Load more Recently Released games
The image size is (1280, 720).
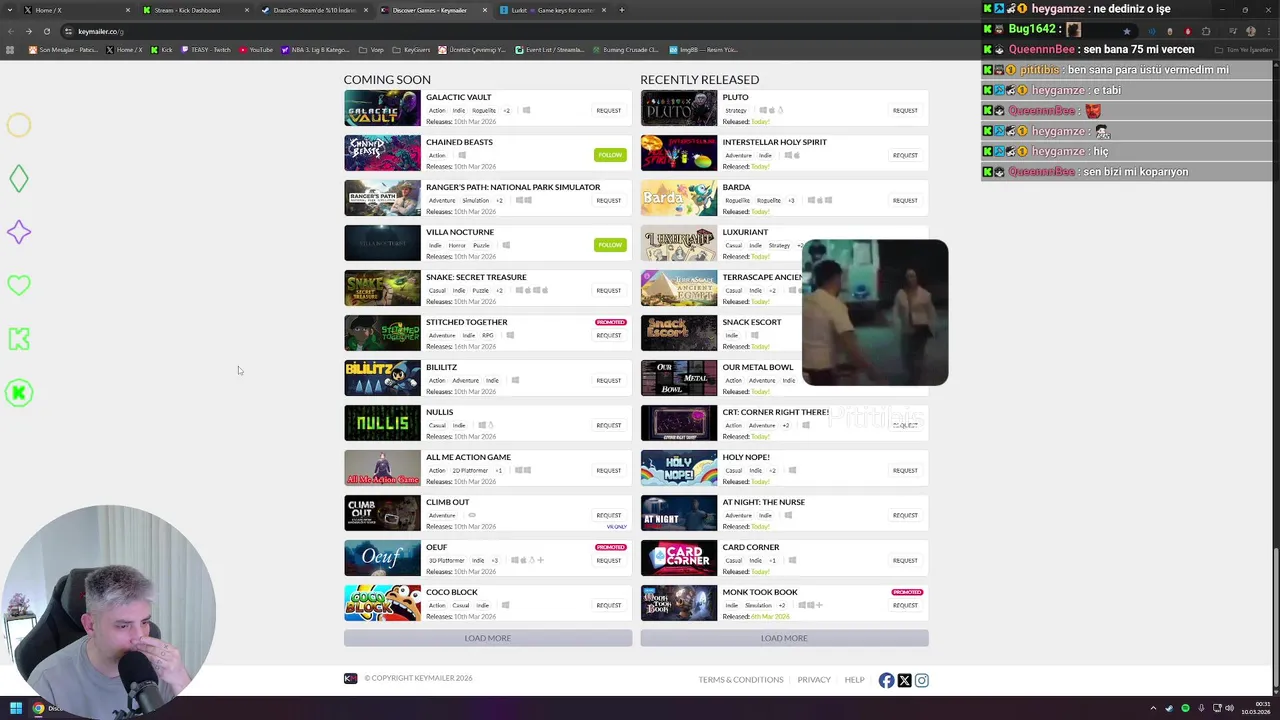pyautogui.click(x=784, y=638)
